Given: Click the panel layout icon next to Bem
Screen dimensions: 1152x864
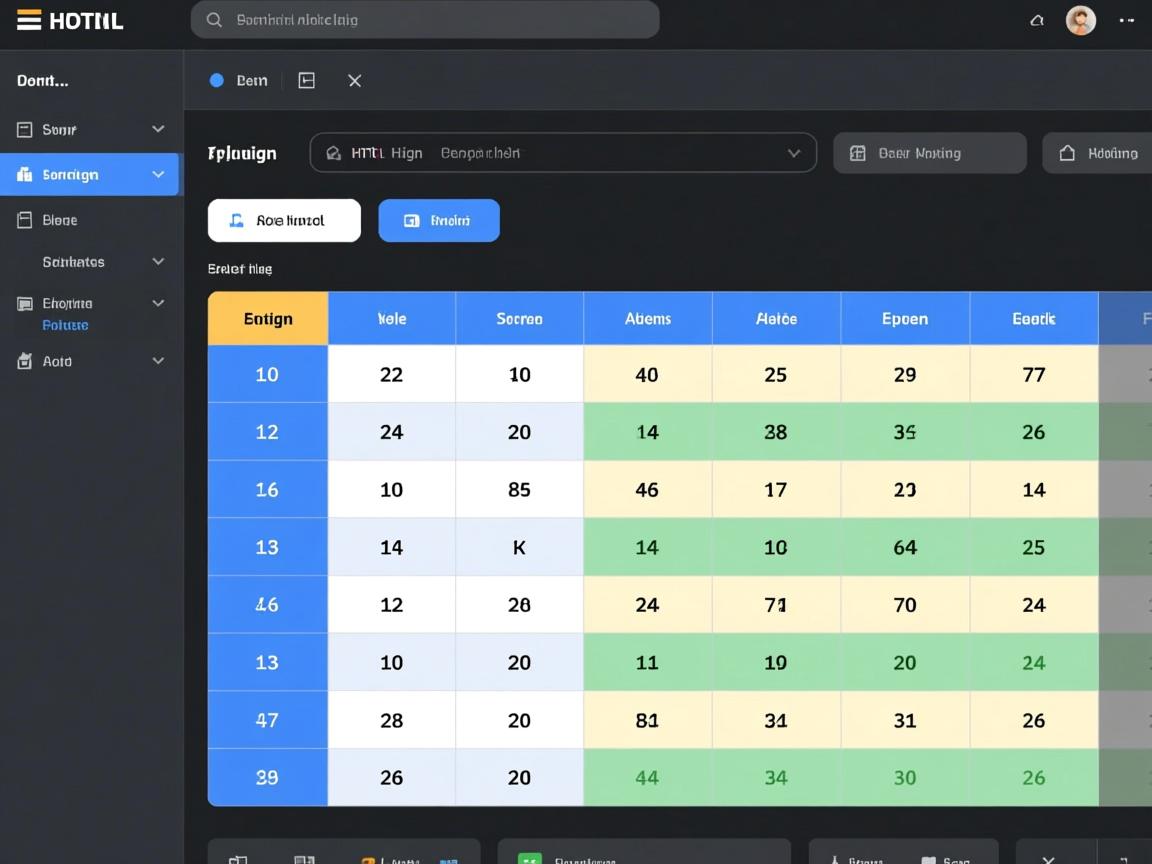Looking at the screenshot, I should [x=307, y=81].
